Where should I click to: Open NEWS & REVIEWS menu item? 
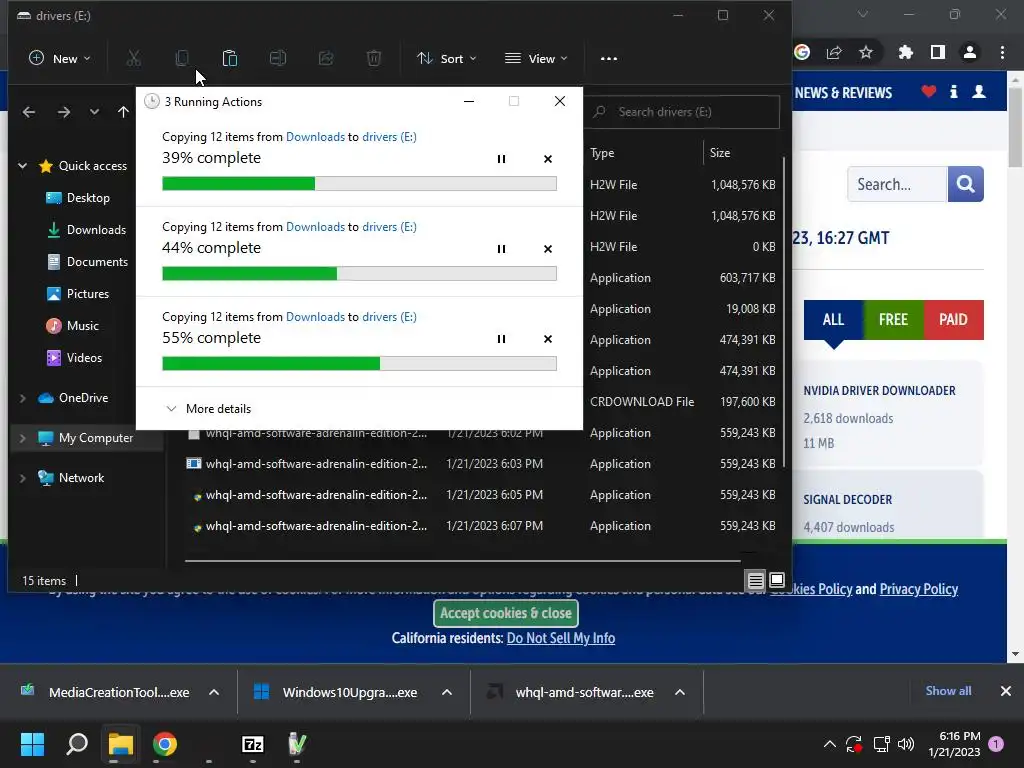(843, 93)
